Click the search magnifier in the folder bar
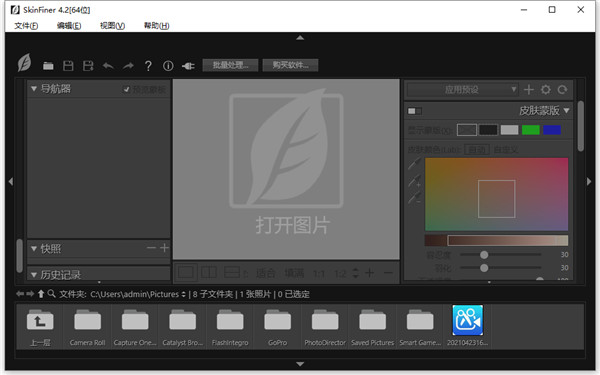600x375 pixels. [x=51, y=294]
